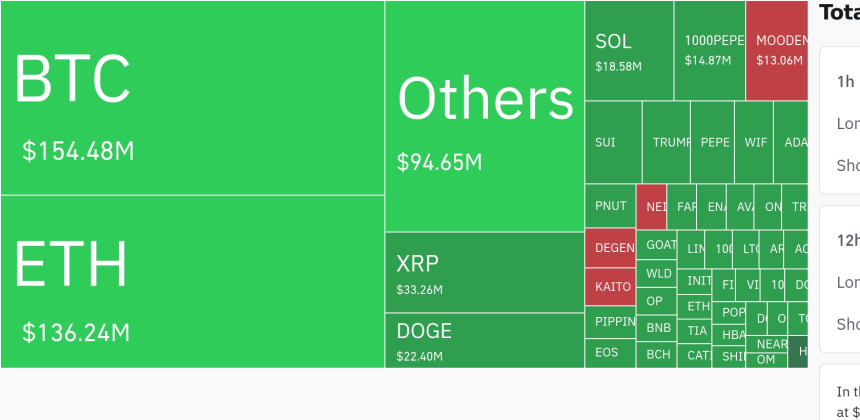The image size is (860, 420).
Task: Select the DOGE $22.40M block
Action: click(x=484, y=340)
